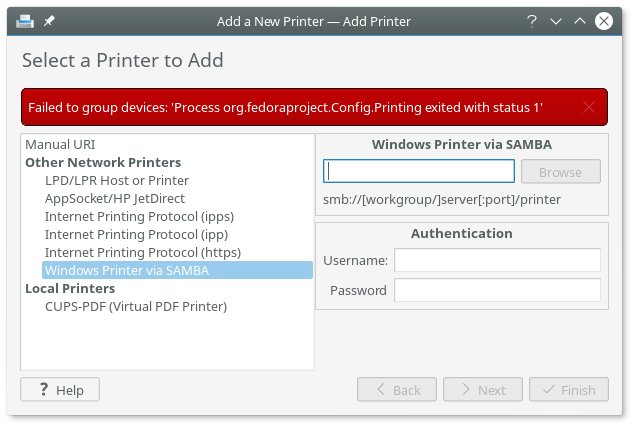Click the Authentication heading
Screen dimensions: 635x428
(462, 234)
